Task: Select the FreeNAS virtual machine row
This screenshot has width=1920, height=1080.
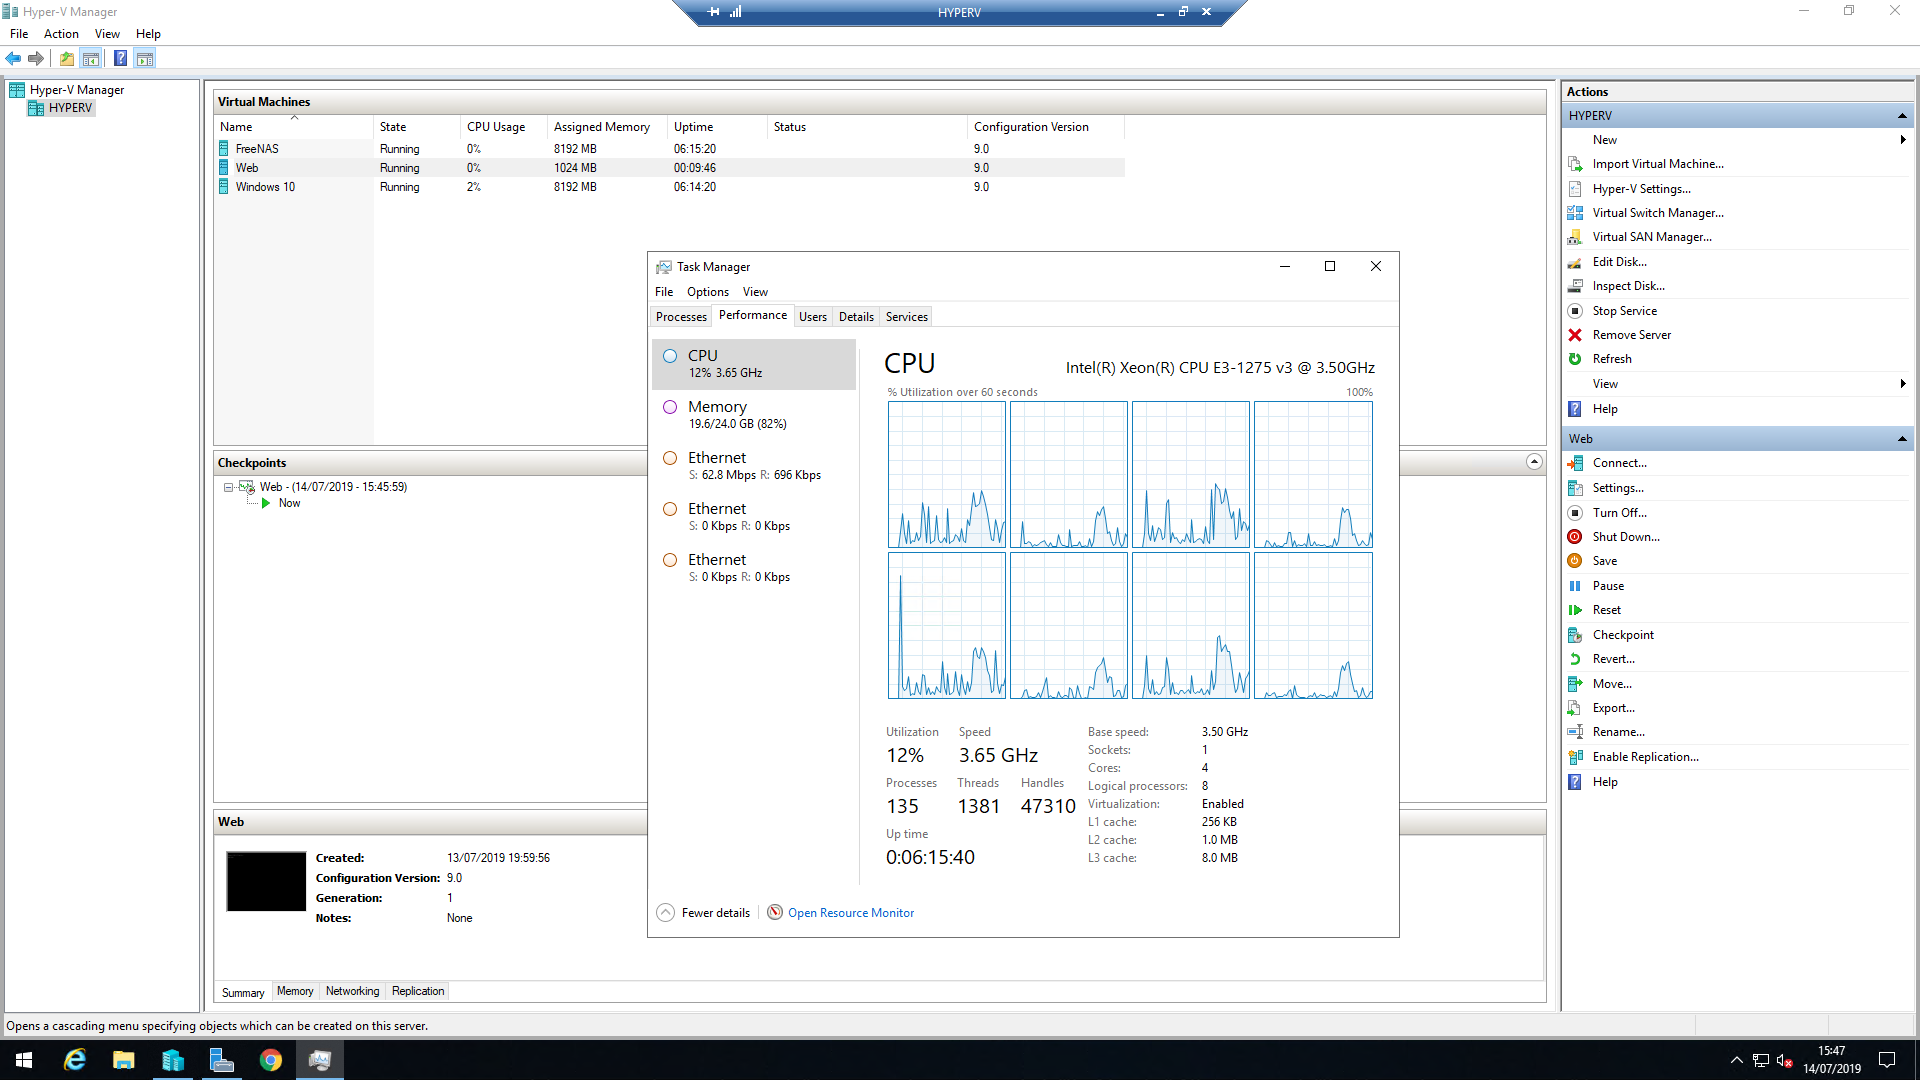Action: click(x=670, y=149)
